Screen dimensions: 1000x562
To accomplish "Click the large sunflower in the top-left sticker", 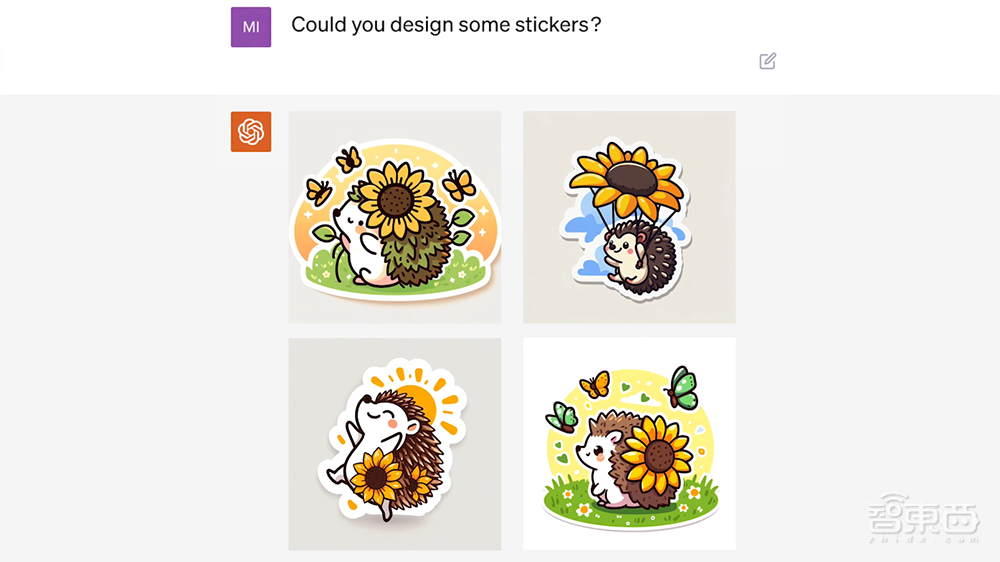I will 395,199.
